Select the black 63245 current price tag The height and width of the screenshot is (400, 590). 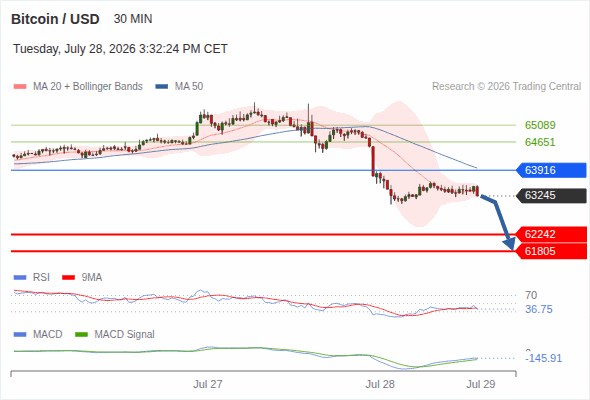point(551,195)
